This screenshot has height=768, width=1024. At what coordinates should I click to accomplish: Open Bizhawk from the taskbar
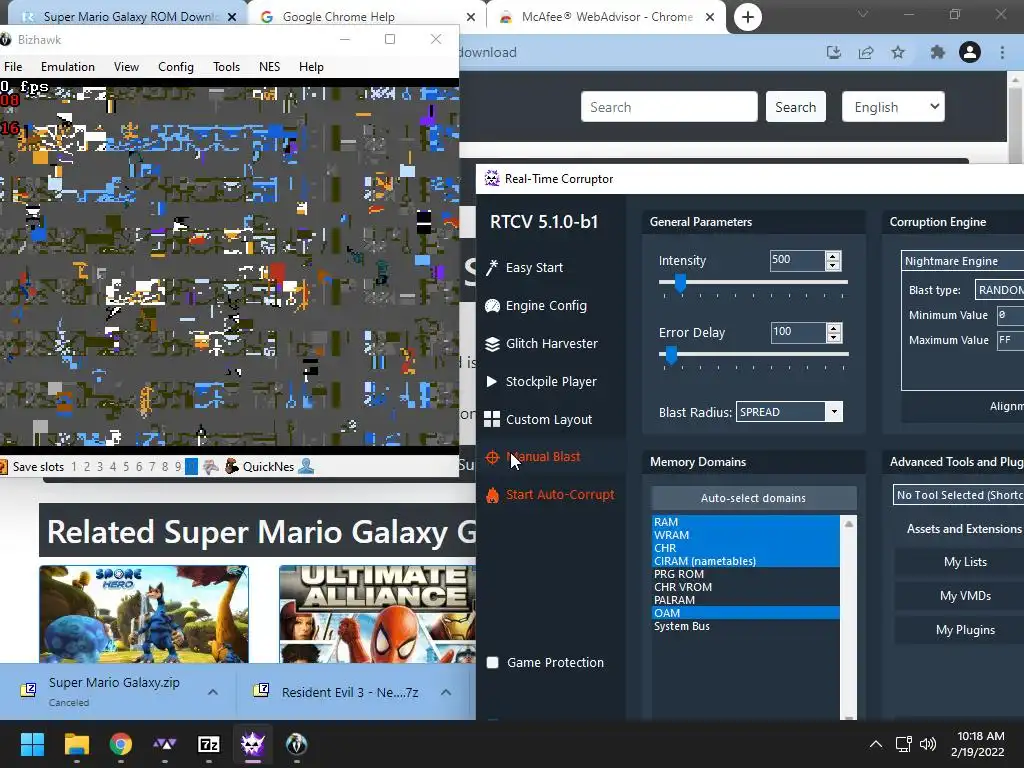296,744
